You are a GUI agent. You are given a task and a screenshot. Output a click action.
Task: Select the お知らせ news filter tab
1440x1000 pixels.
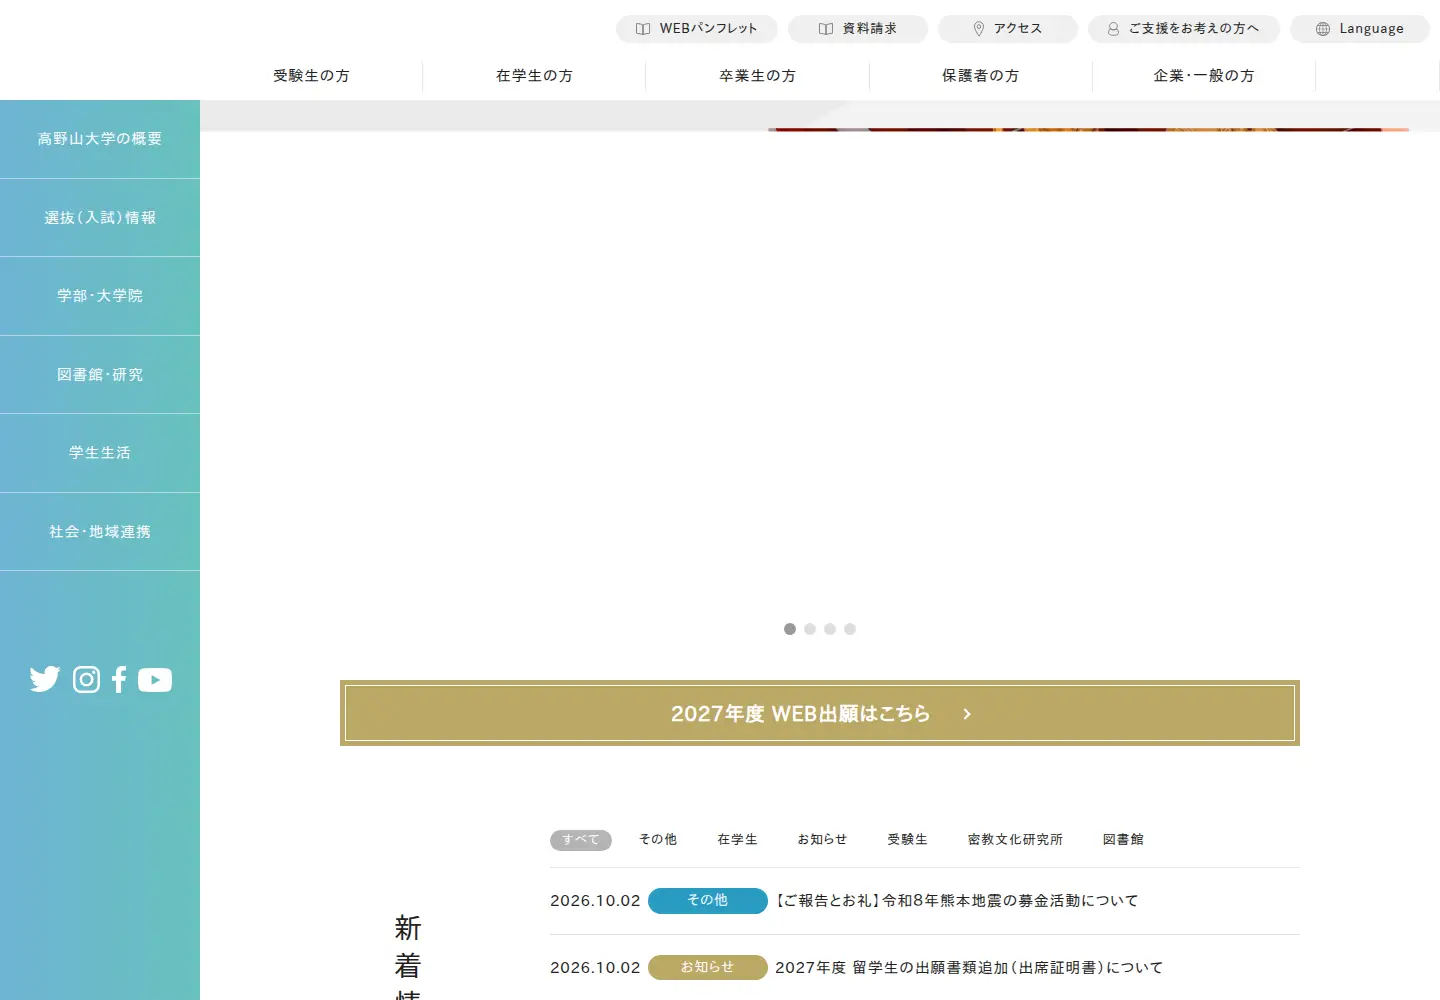822,840
